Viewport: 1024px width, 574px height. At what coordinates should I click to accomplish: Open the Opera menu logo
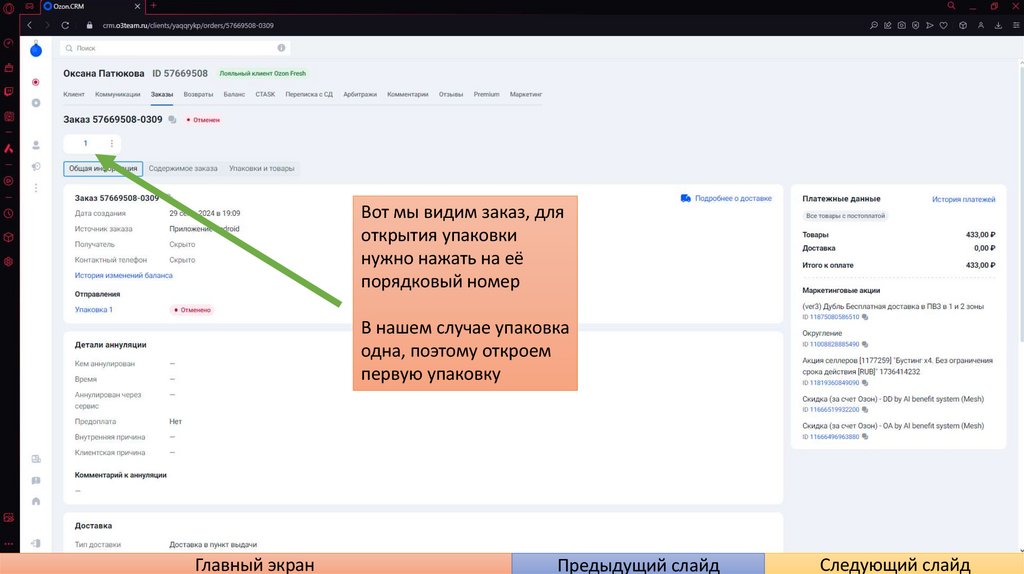pos(8,8)
